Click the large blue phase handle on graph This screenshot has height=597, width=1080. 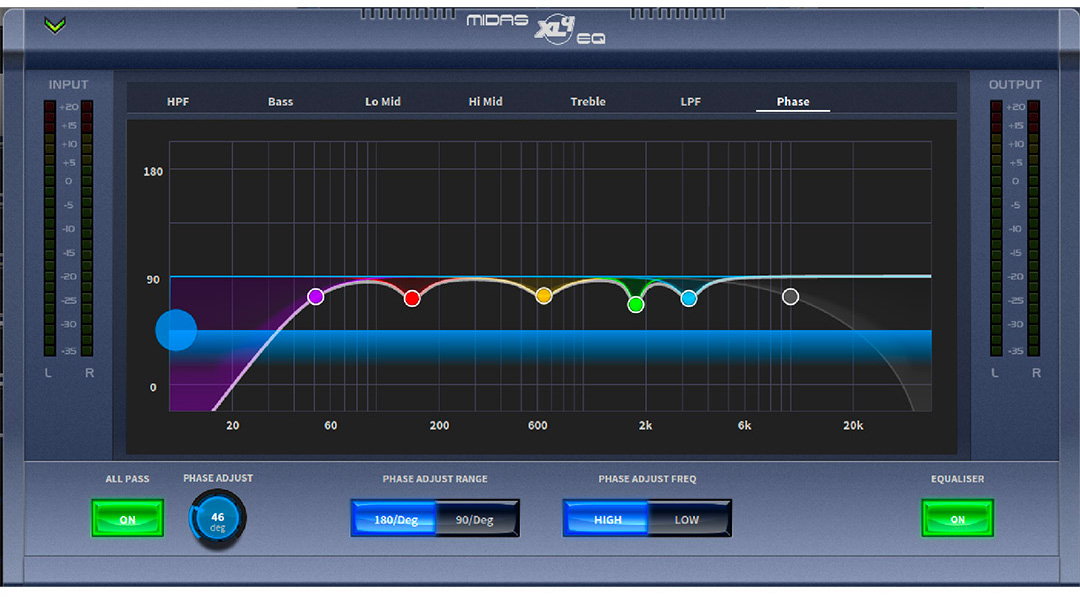(177, 330)
